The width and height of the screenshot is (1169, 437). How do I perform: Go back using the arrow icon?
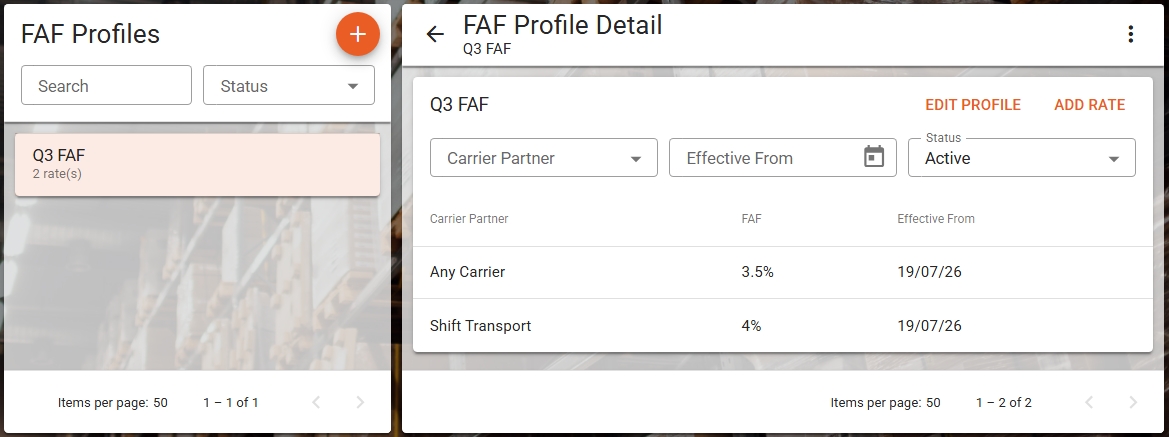point(435,34)
